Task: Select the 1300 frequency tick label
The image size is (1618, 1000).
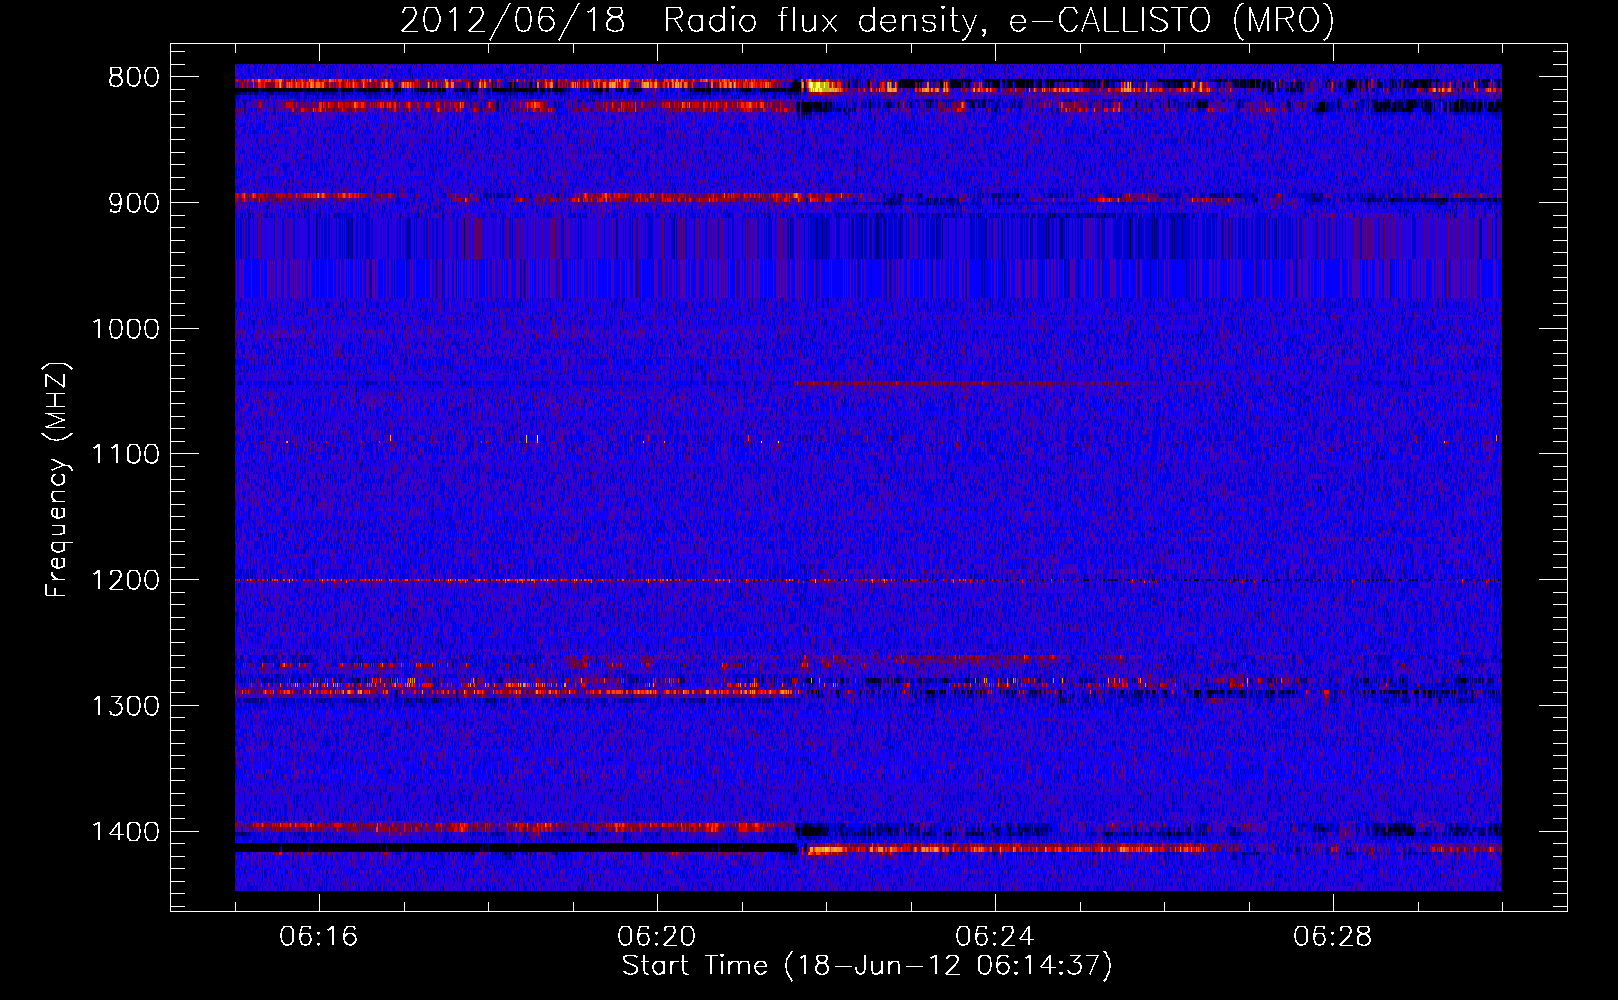Action: tap(126, 706)
